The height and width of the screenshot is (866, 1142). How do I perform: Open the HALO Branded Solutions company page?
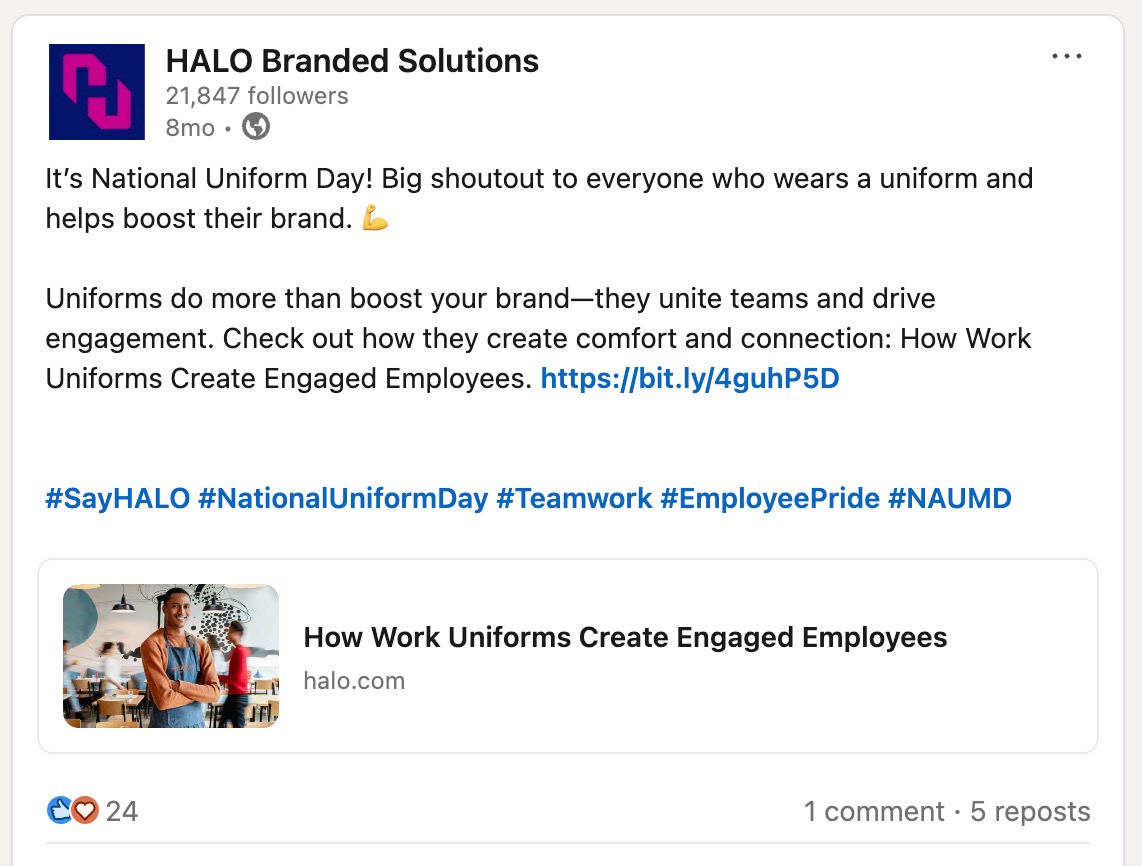352,61
